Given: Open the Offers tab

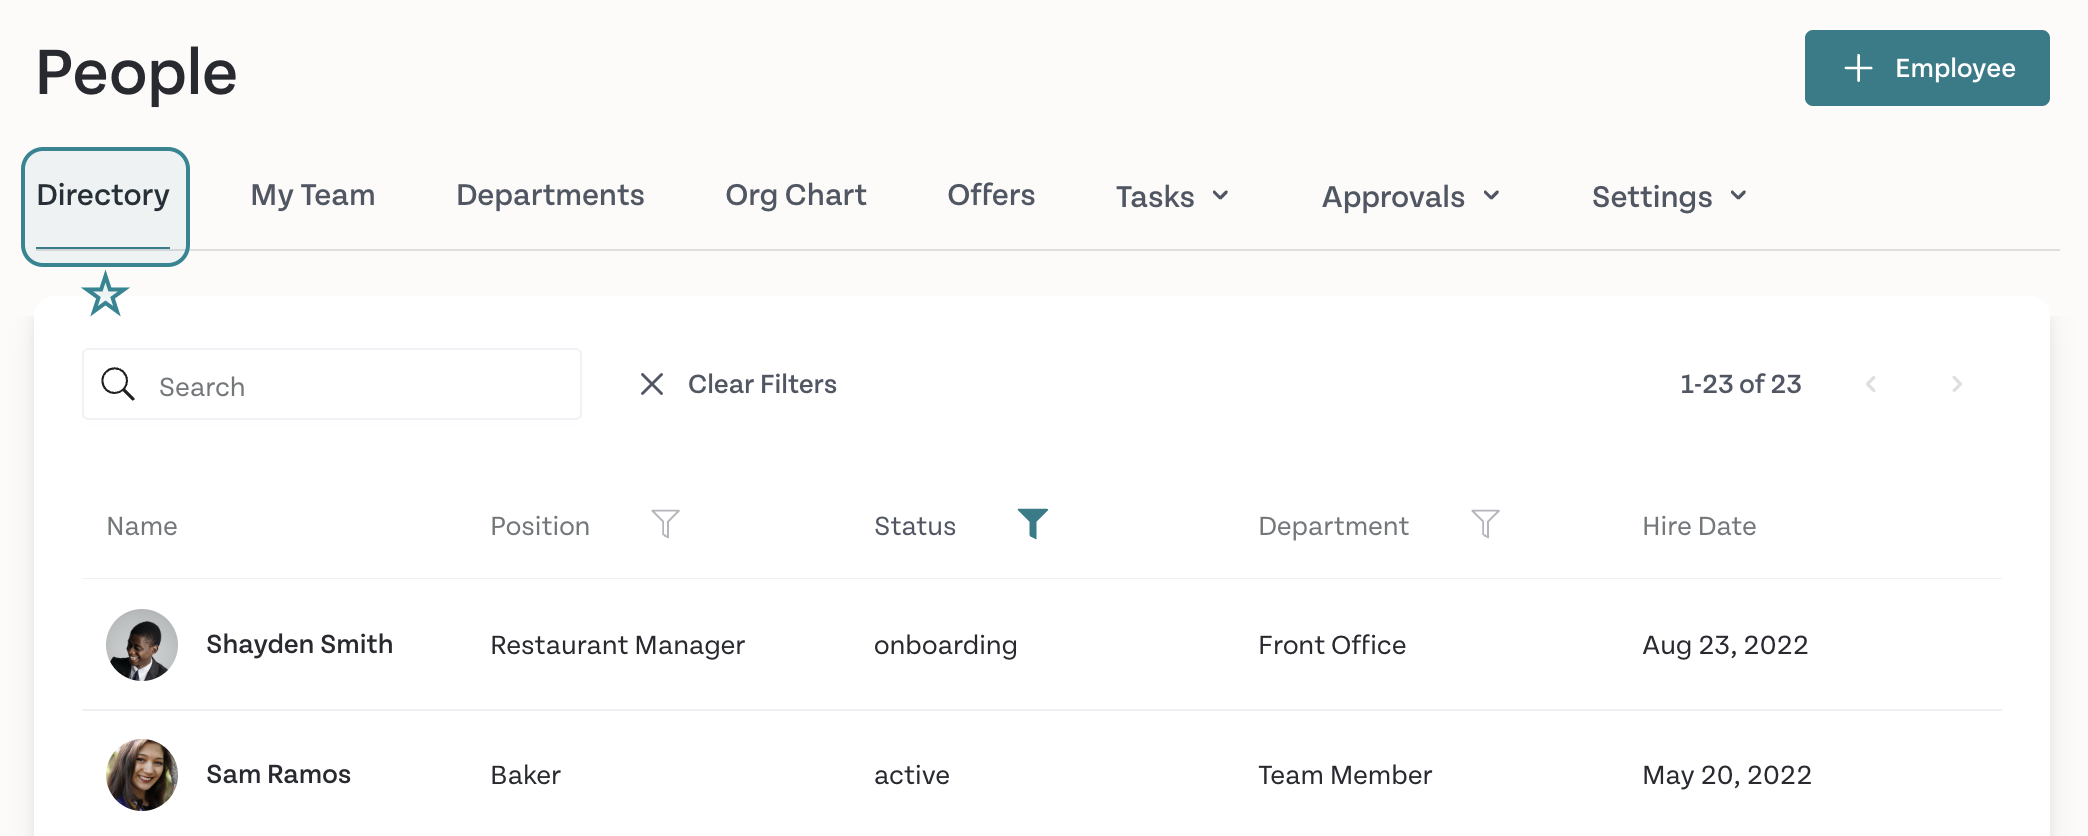Looking at the screenshot, I should (x=991, y=195).
